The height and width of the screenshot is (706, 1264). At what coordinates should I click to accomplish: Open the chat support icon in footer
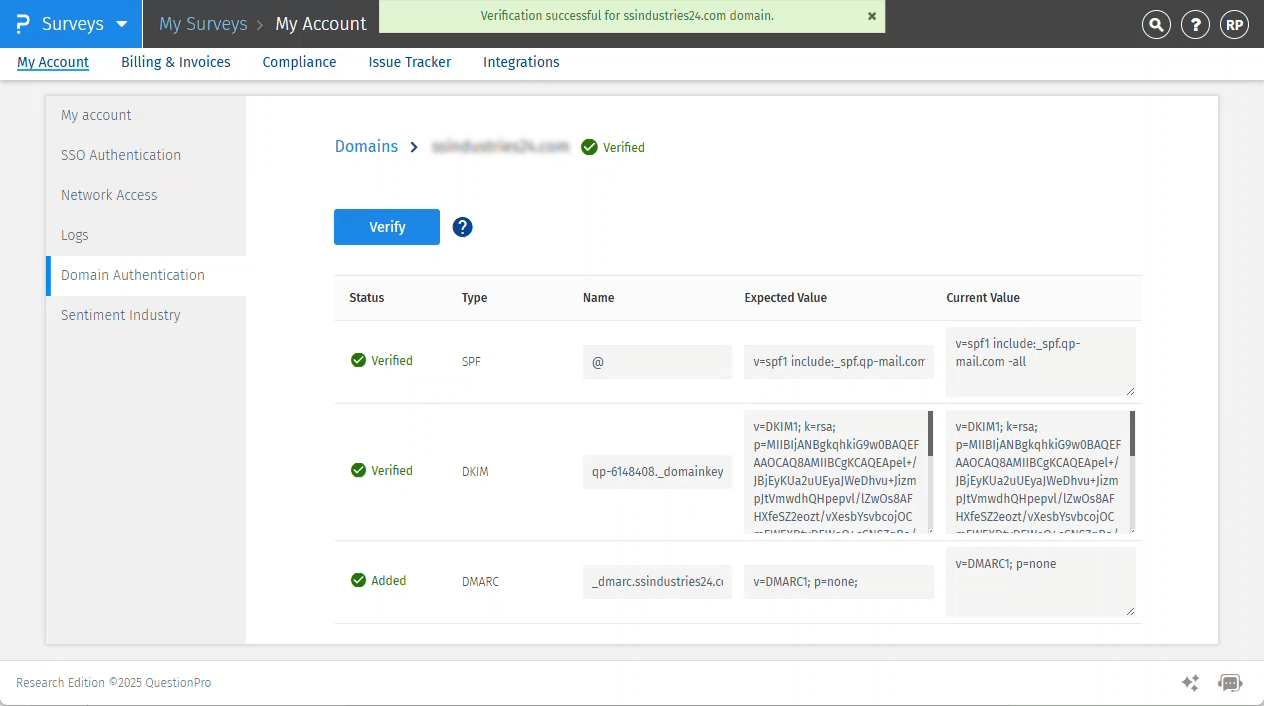1230,683
